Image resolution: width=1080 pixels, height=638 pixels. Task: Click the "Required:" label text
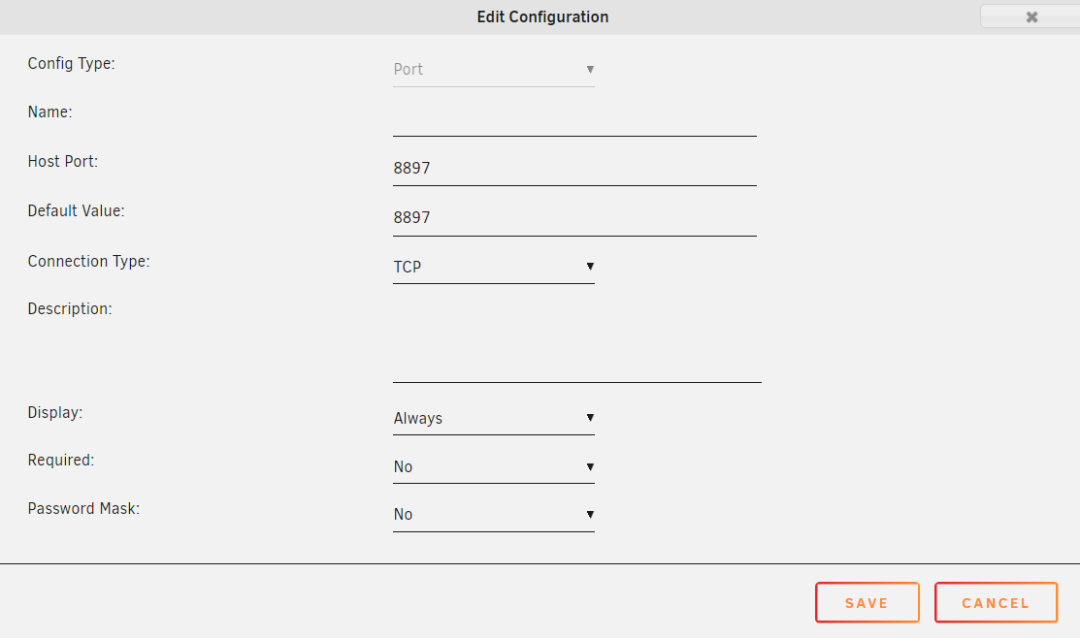click(x=61, y=461)
